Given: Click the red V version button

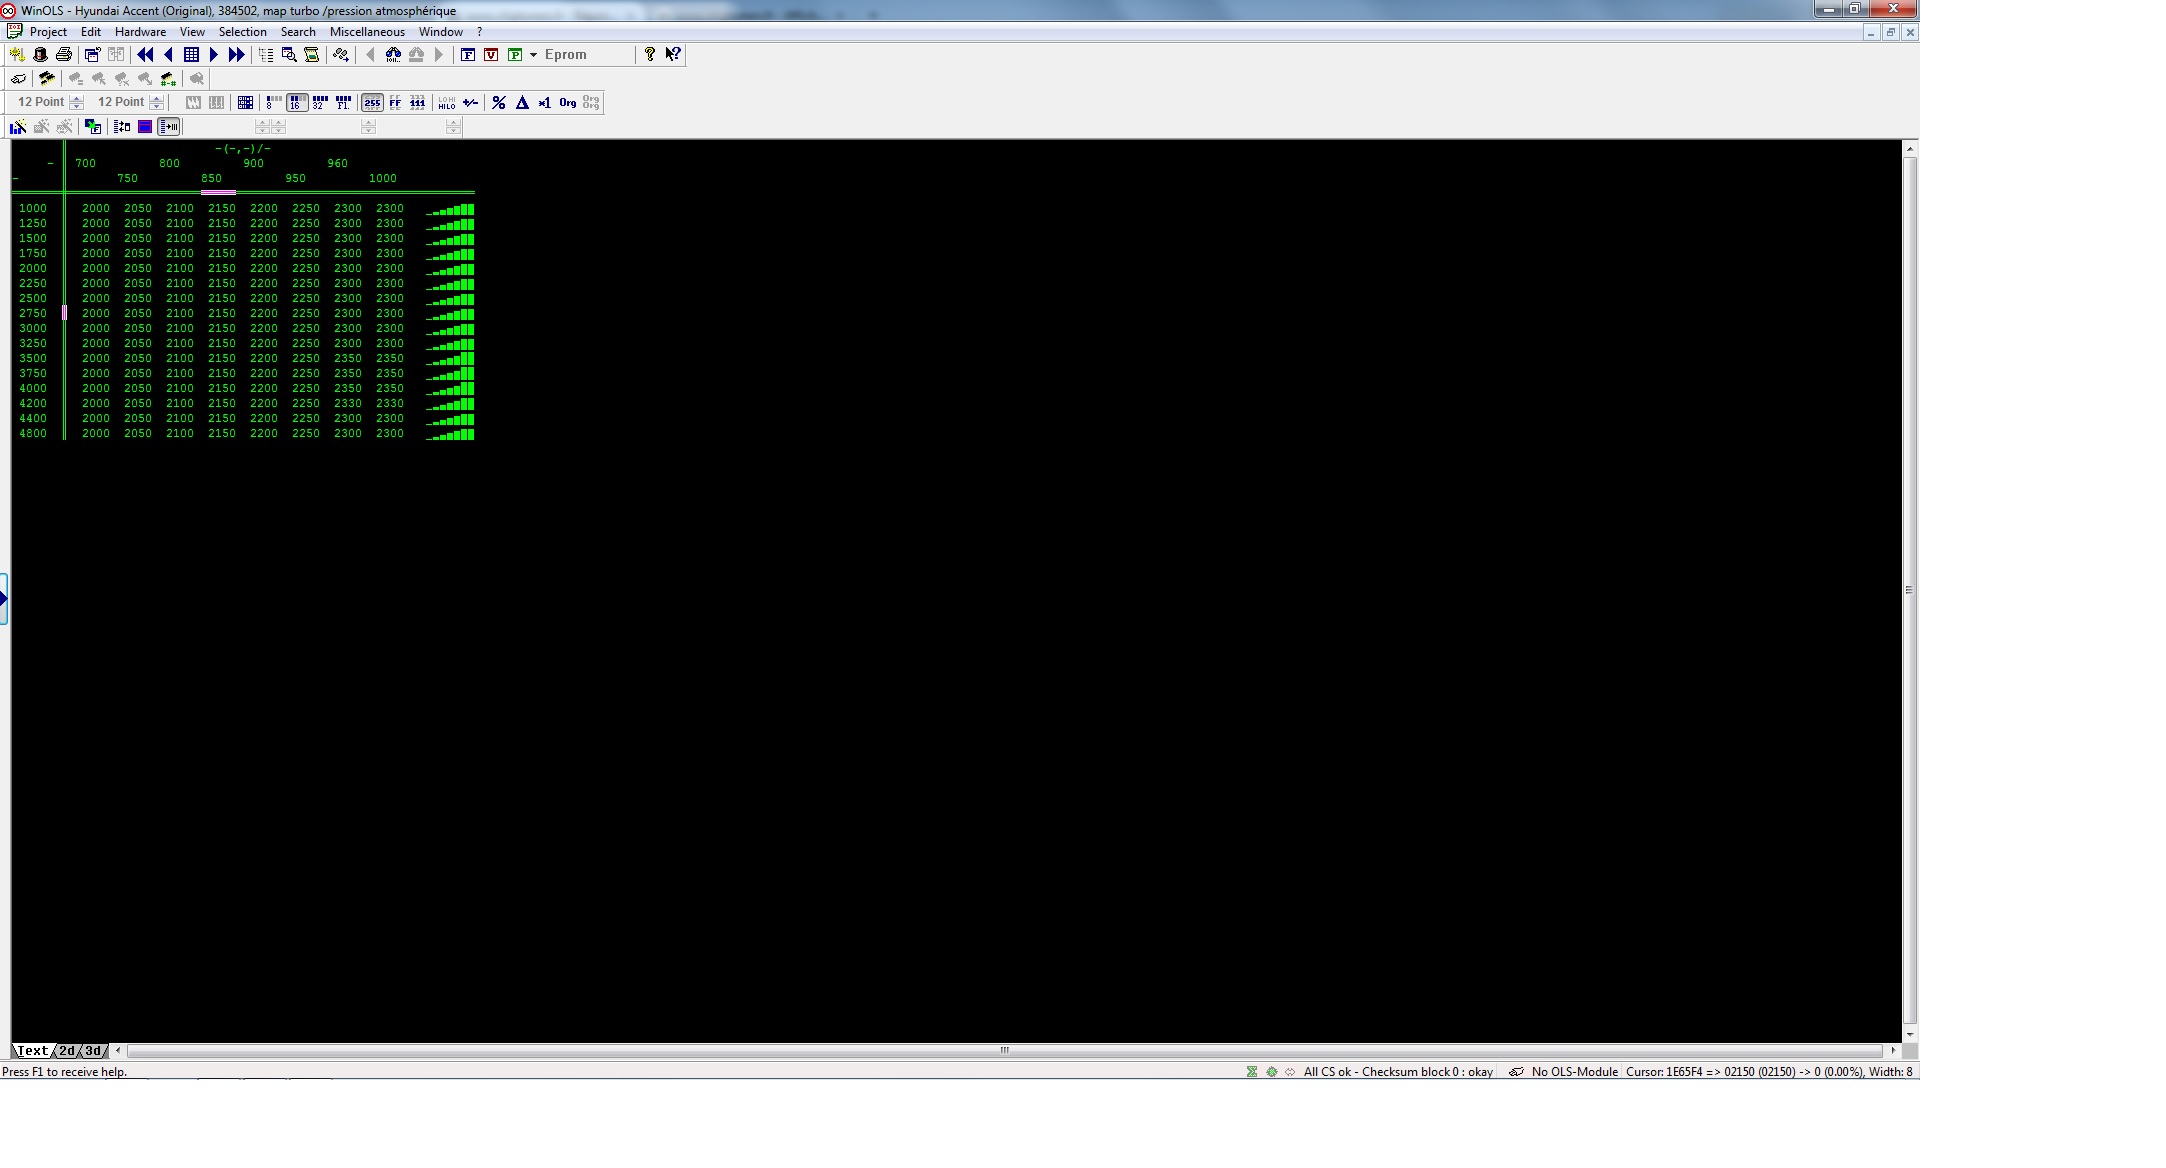Looking at the screenshot, I should (491, 55).
